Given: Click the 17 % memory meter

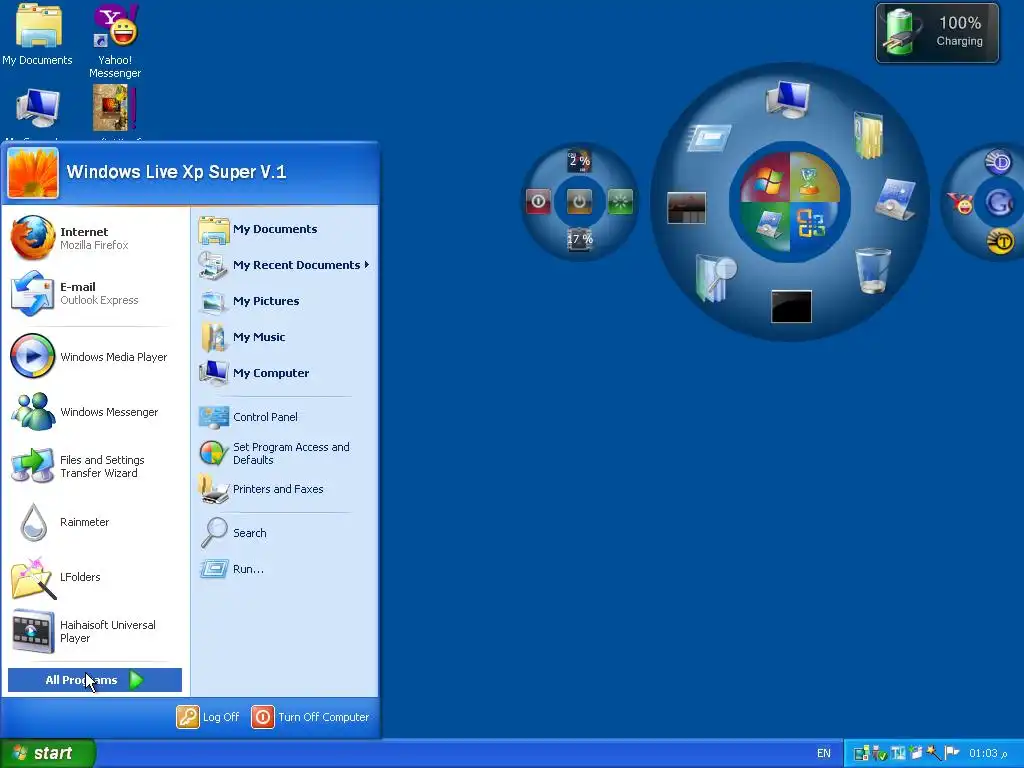Looking at the screenshot, I should tap(579, 239).
